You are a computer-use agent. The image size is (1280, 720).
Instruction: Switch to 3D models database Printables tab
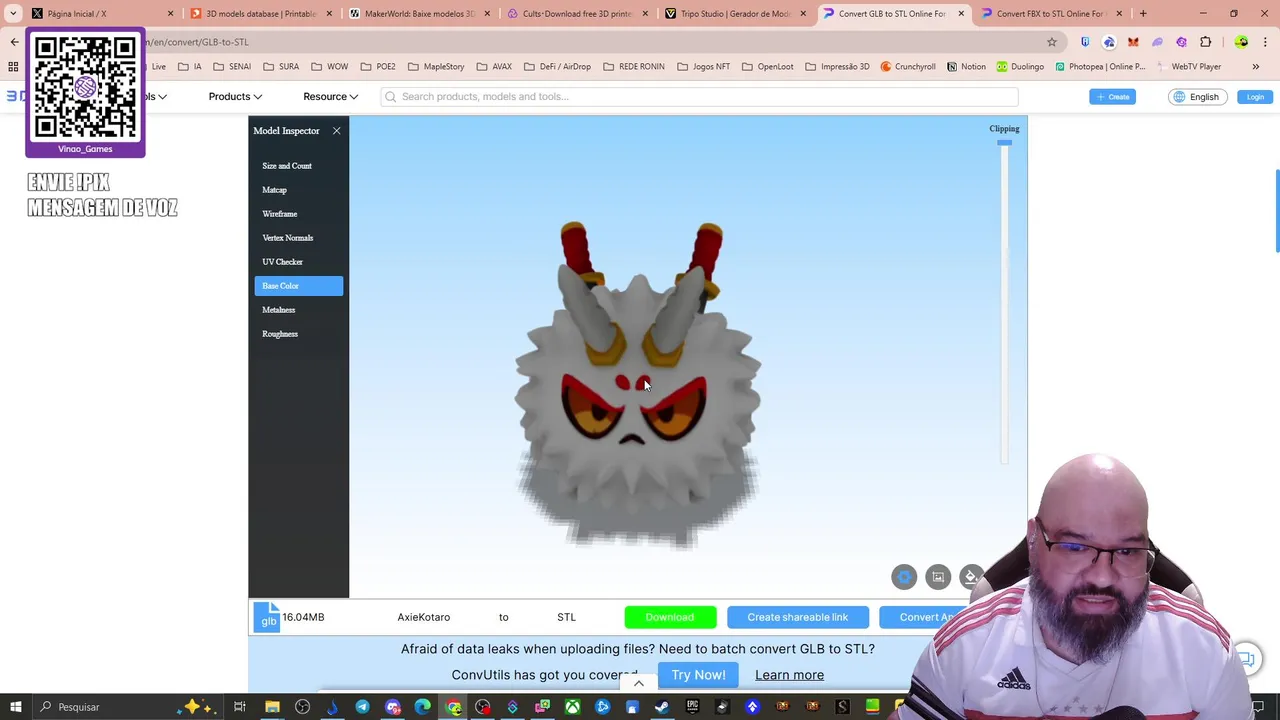[260, 14]
